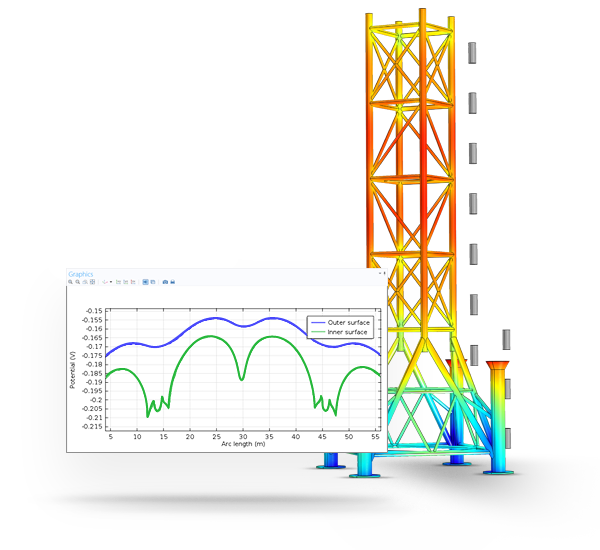The height and width of the screenshot is (550, 600).
Task: Select the Zoom Box tool icon
Action: tap(85, 282)
